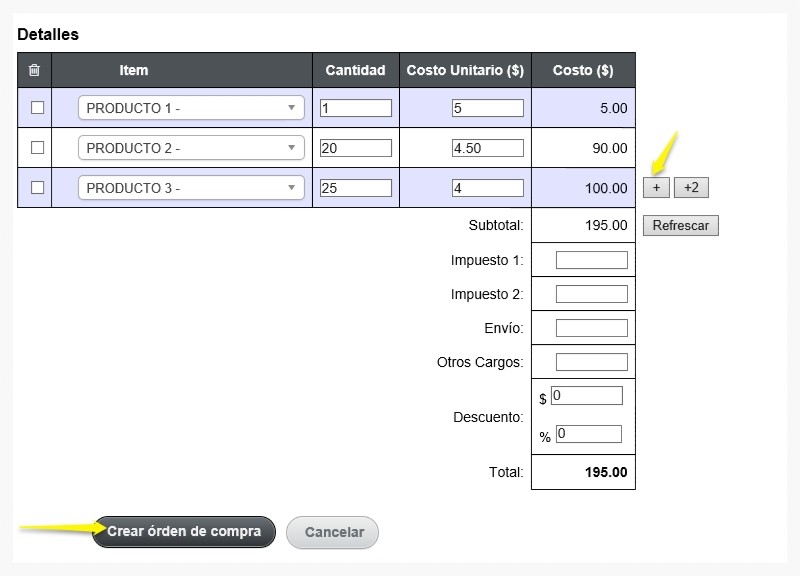800x576 pixels.
Task: Focus the Otros Cargos field
Action: (x=592, y=362)
